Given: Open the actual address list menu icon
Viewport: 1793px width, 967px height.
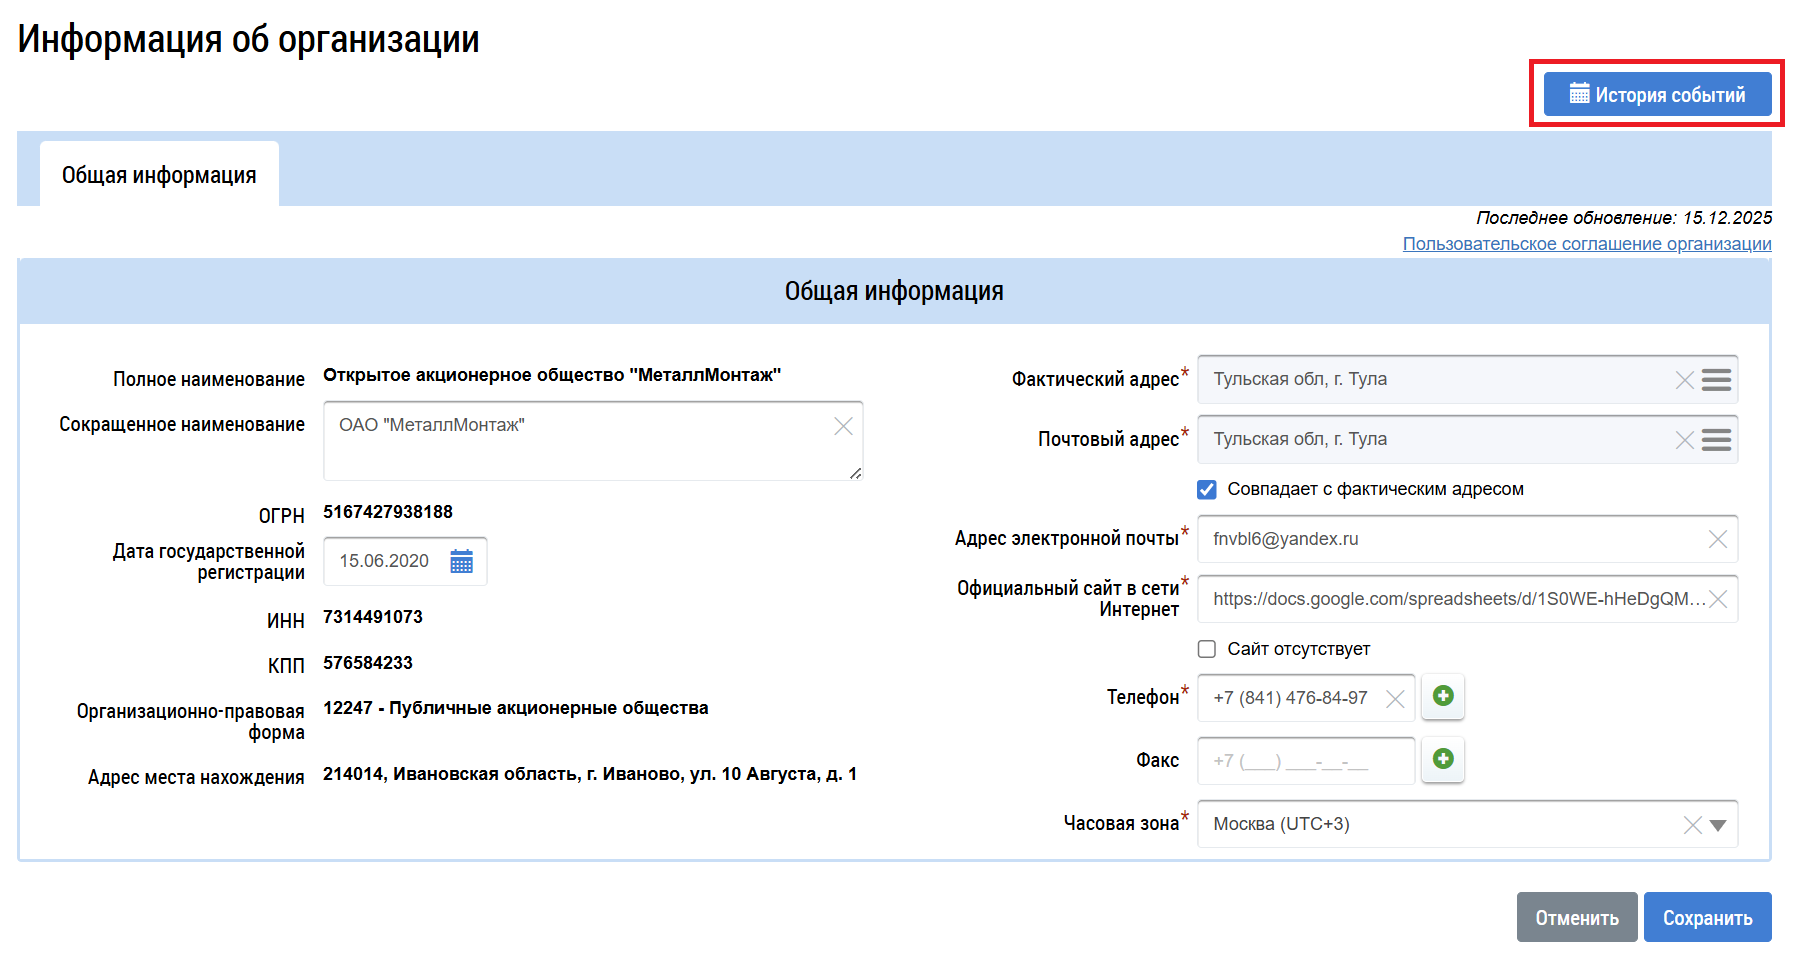Looking at the screenshot, I should [x=1716, y=380].
